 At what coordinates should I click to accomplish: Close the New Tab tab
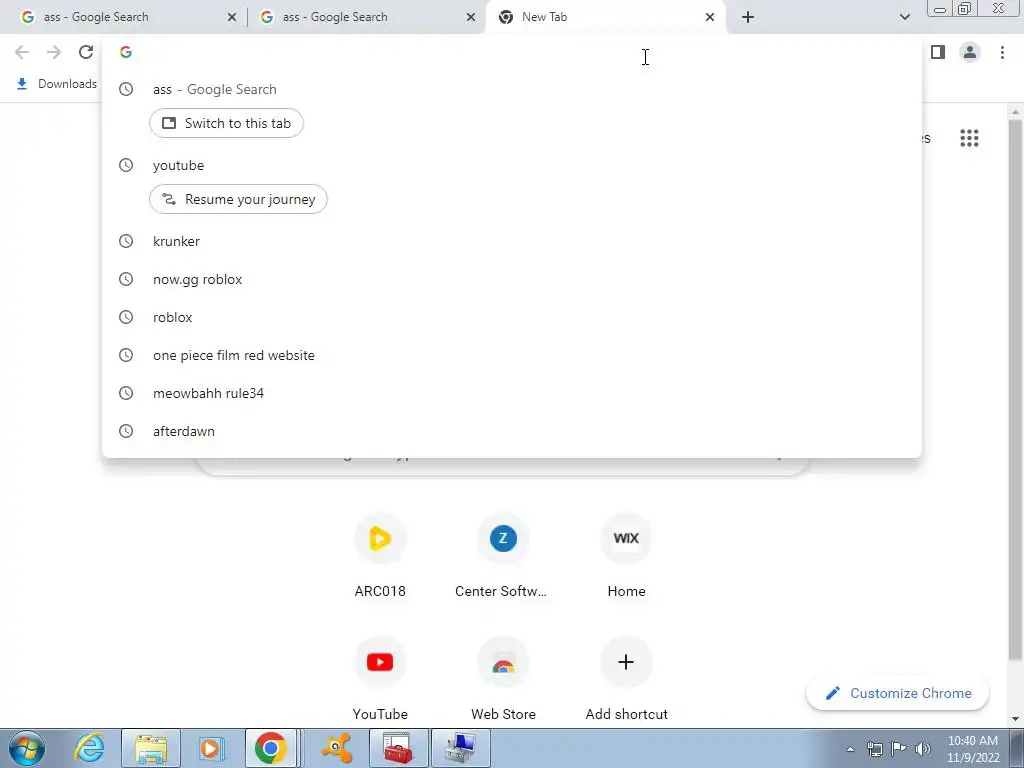710,17
